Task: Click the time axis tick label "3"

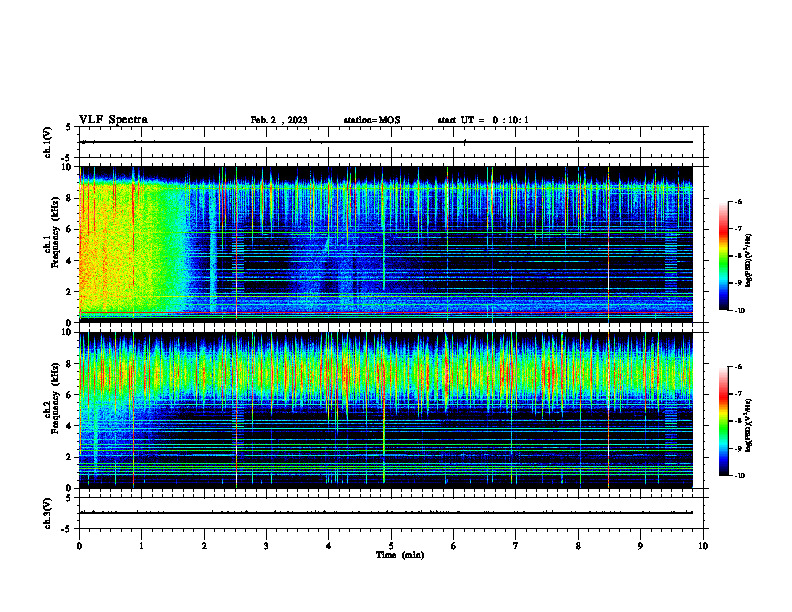Action: click(266, 546)
